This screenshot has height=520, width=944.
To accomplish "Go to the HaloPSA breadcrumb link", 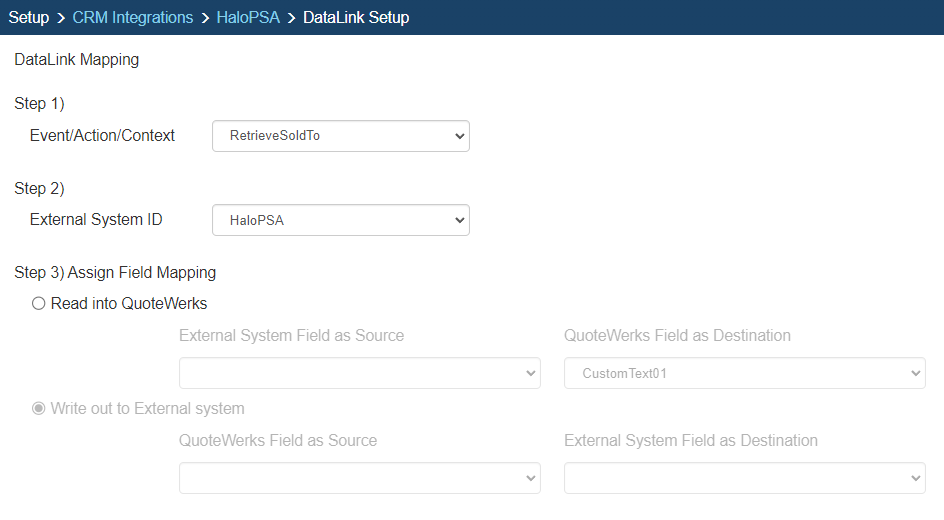I will [250, 17].
